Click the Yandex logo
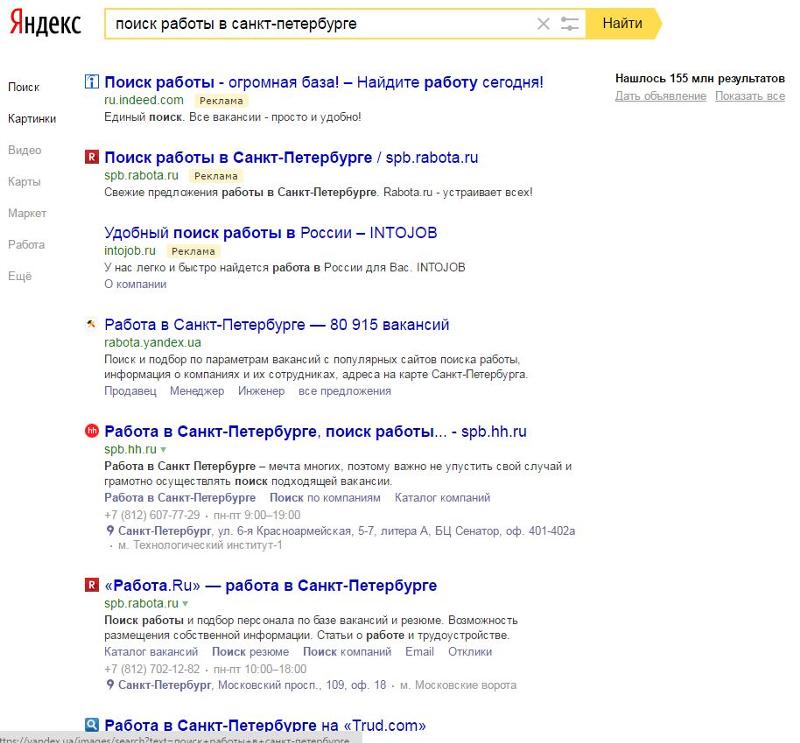Image resolution: width=800 pixels, height=743 pixels. click(x=45, y=23)
